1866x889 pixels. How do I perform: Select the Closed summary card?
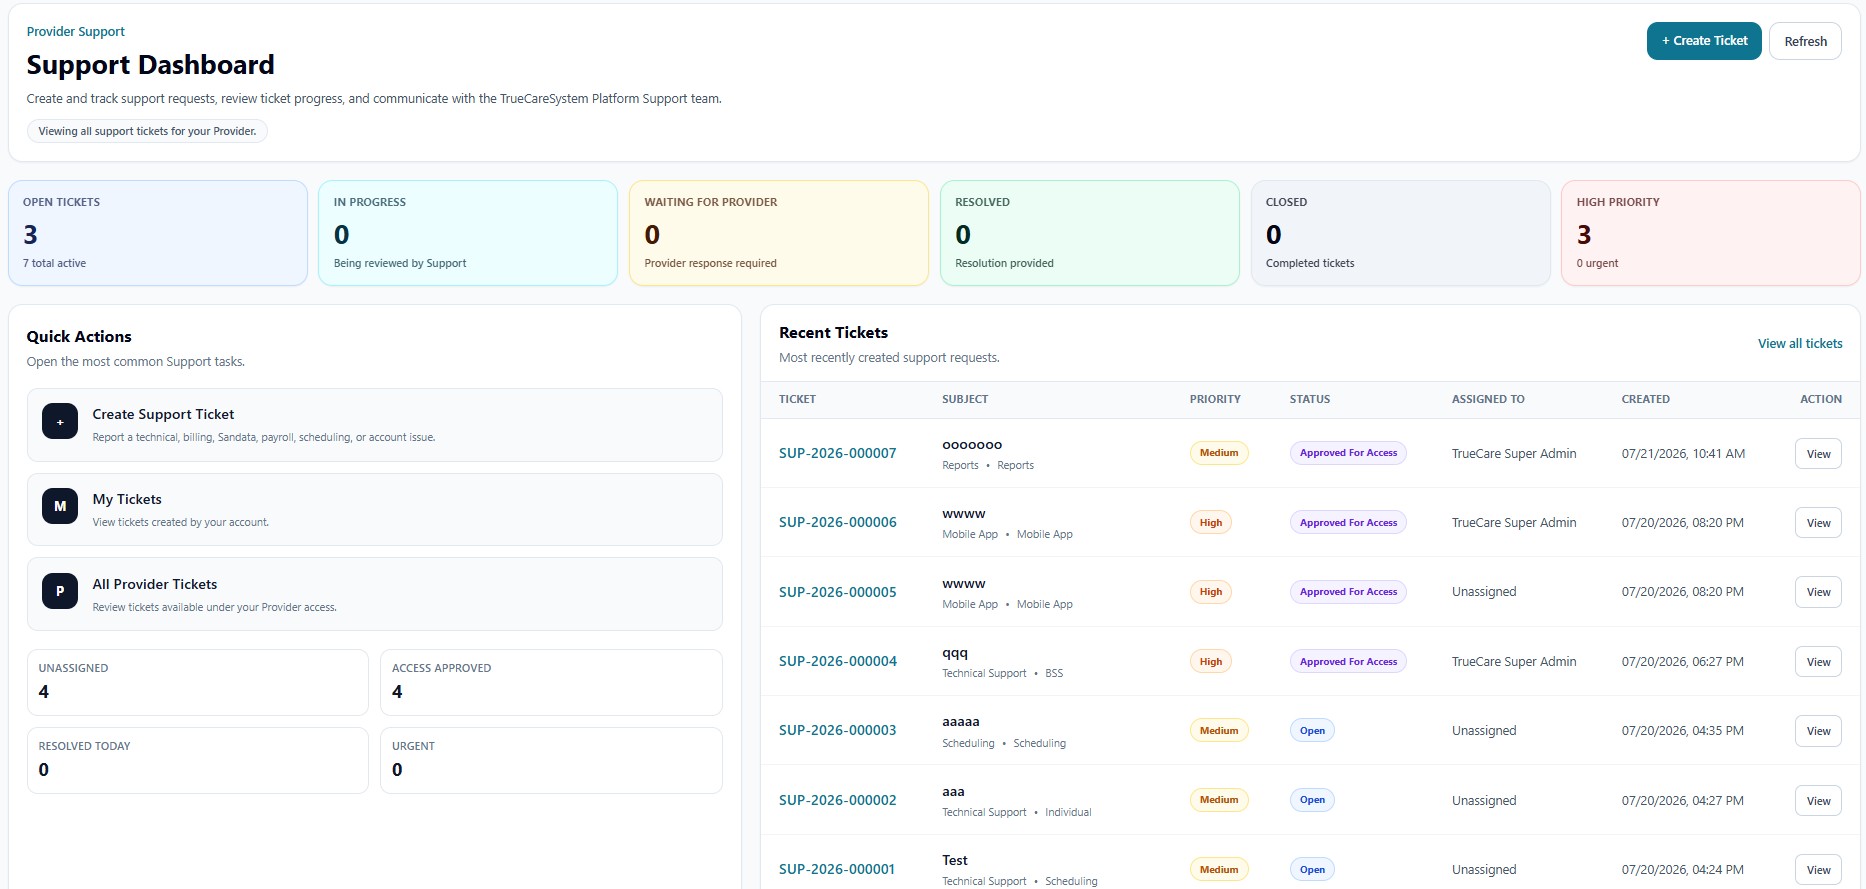tap(1400, 233)
